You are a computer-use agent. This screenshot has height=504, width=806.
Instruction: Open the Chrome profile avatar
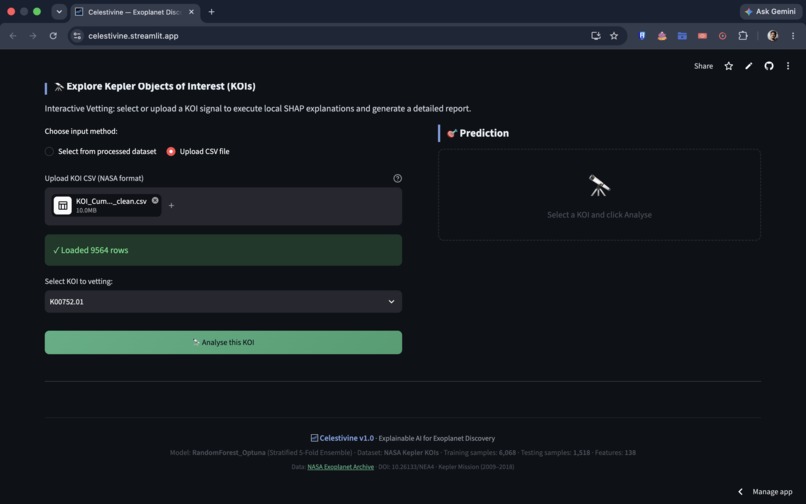pos(772,36)
